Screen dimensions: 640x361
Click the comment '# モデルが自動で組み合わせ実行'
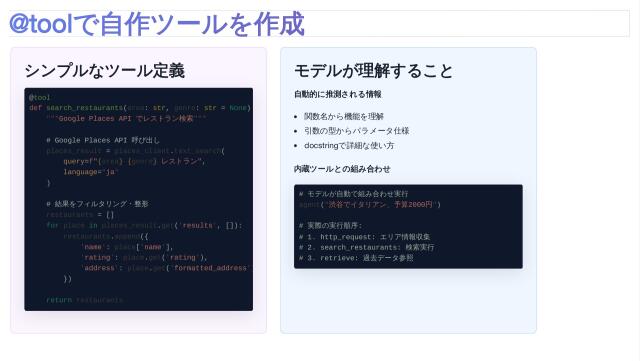[353, 194]
